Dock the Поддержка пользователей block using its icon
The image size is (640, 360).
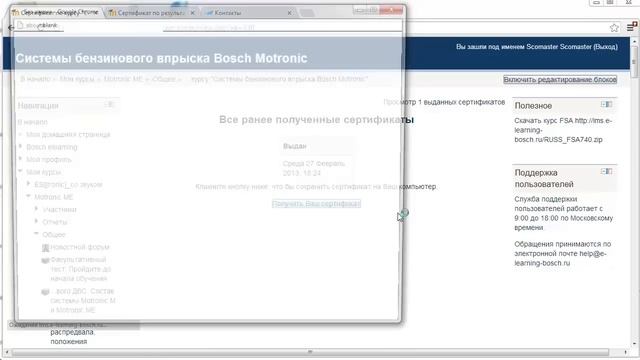pos(606,171)
